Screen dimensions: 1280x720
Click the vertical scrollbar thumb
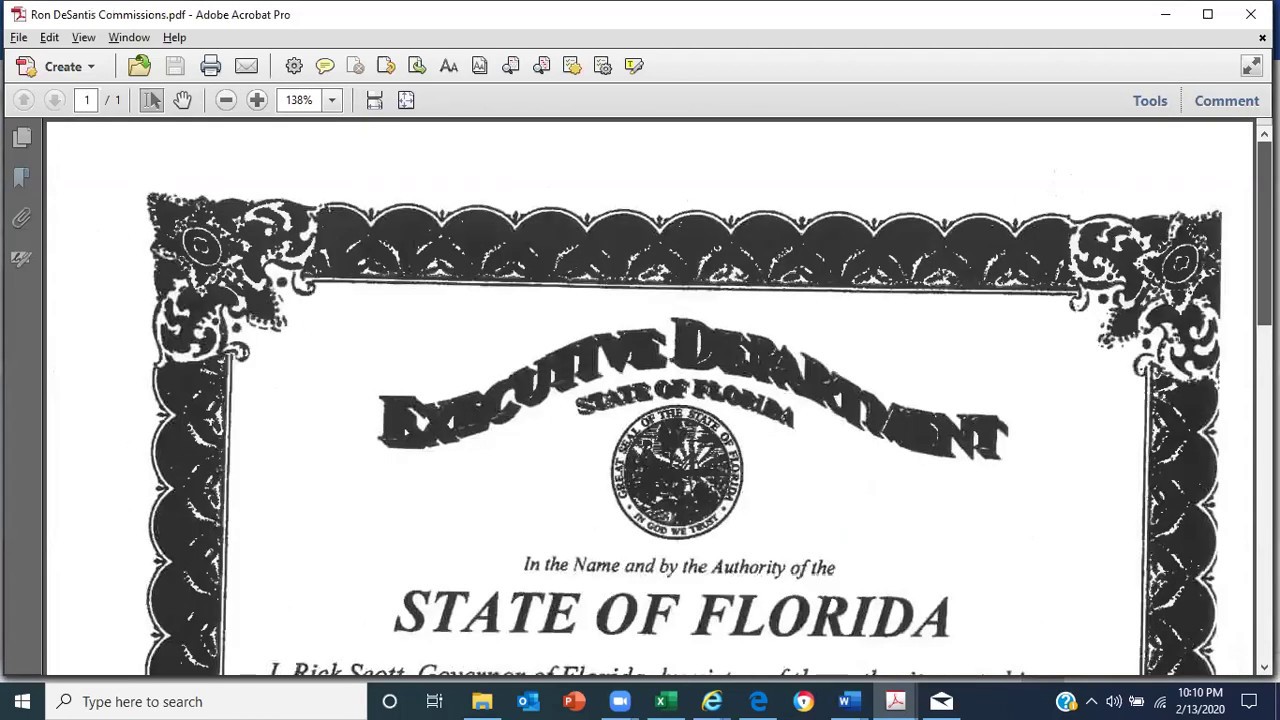[1264, 232]
